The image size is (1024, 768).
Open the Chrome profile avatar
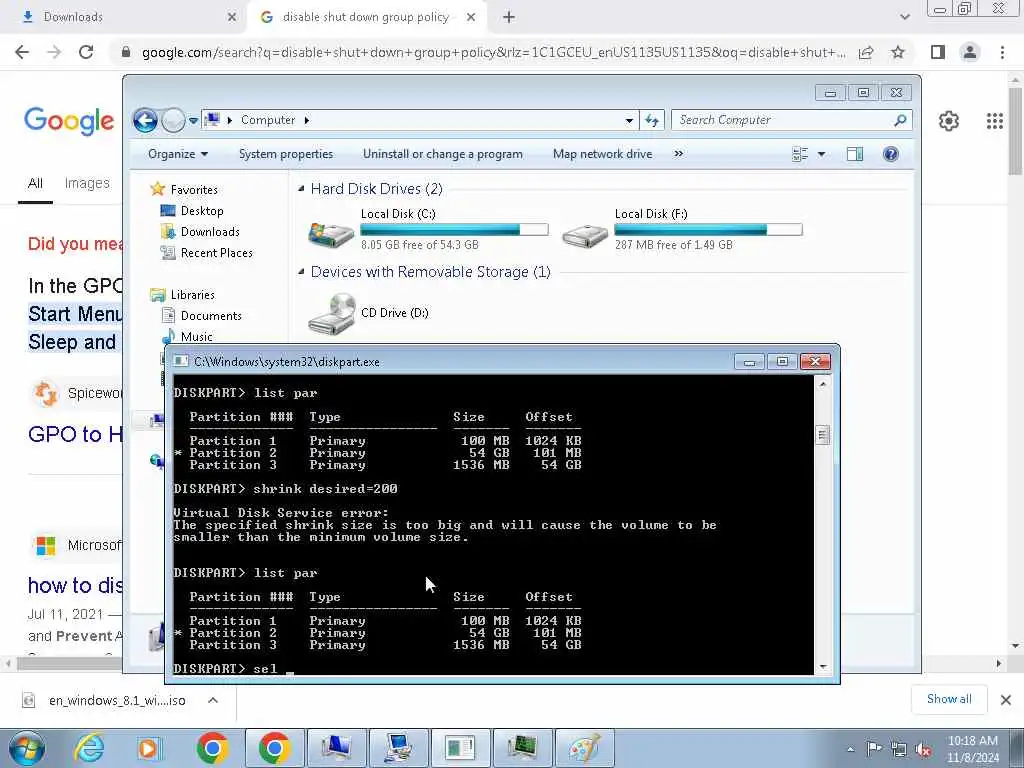tap(970, 52)
